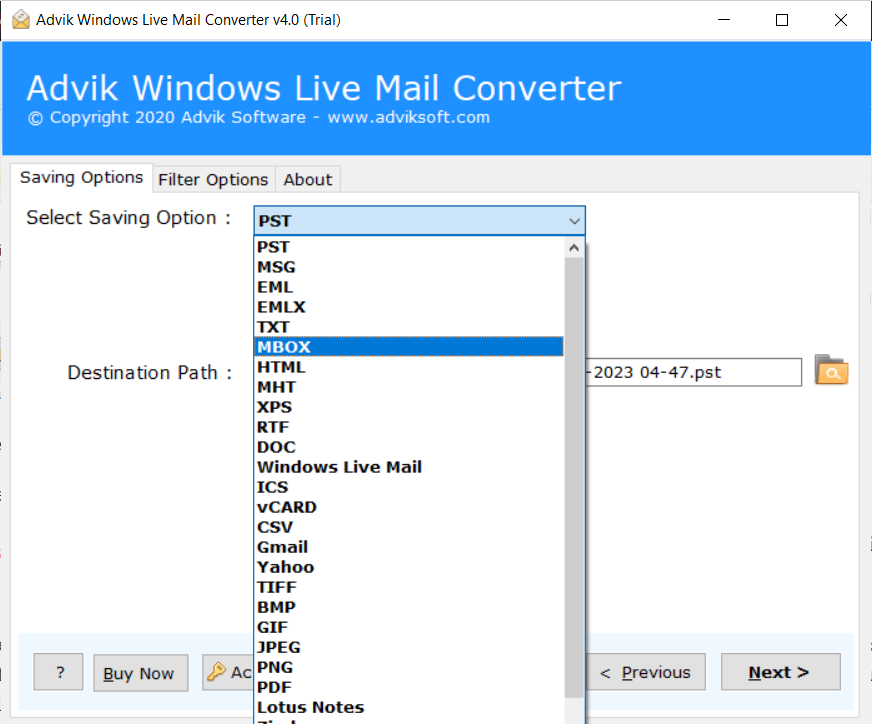Image resolution: width=872 pixels, height=724 pixels.
Task: Select the highlighted MBOX option
Action: point(409,347)
